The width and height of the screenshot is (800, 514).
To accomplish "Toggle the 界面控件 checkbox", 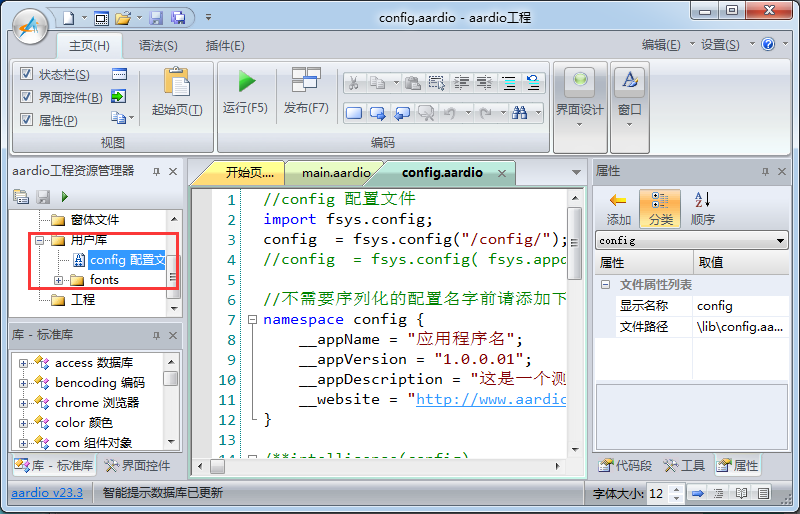I will tap(27, 97).
